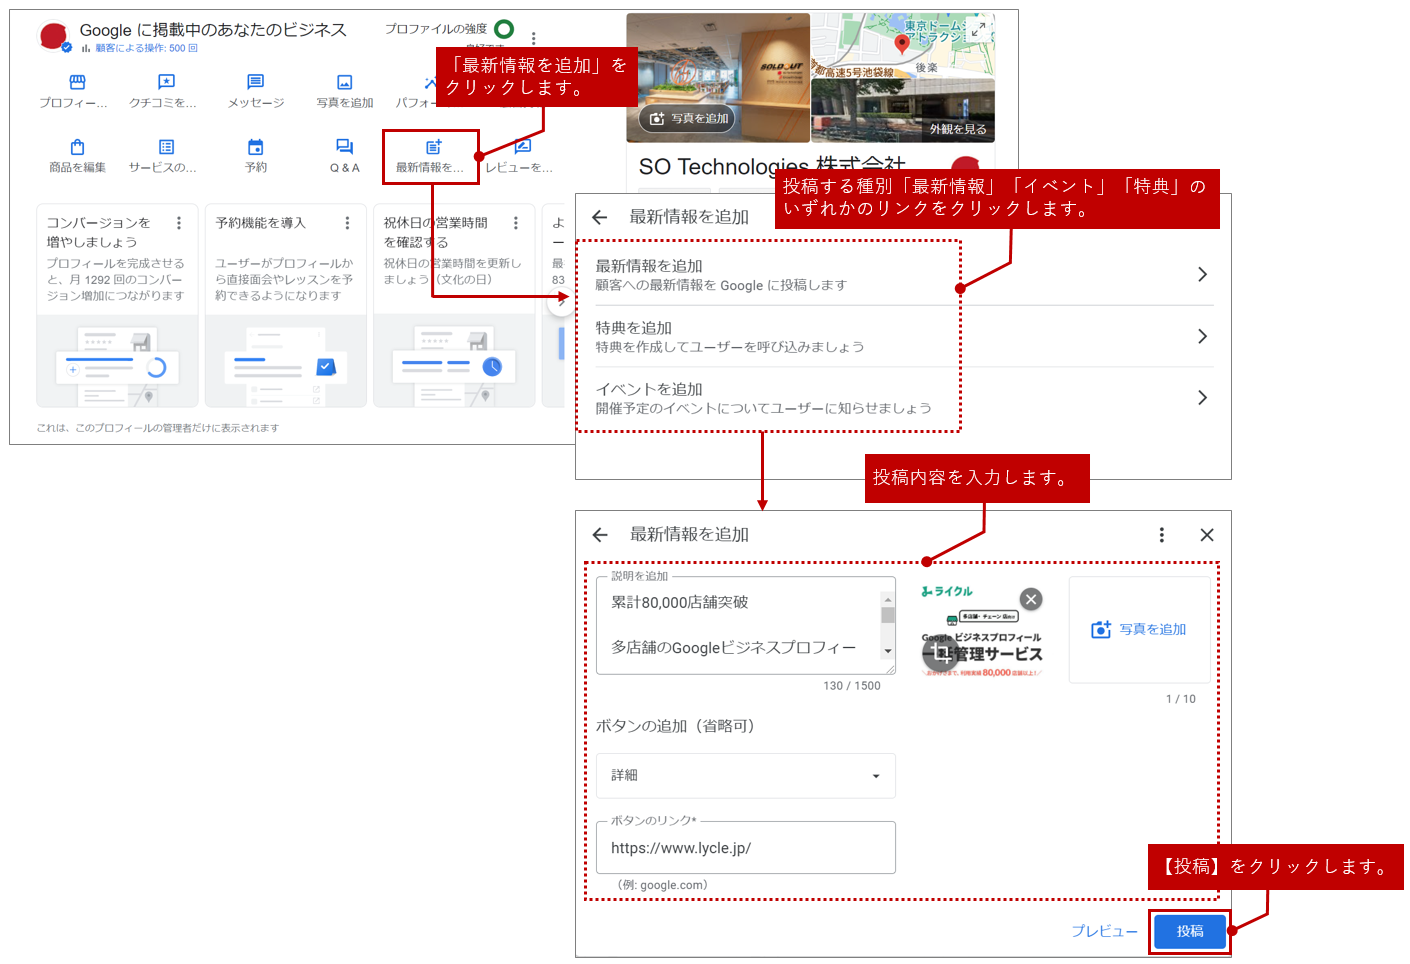Screen dimensions: 1410x964
Task: Expand the 最新情報を追加 option row
Action: tap(900, 275)
